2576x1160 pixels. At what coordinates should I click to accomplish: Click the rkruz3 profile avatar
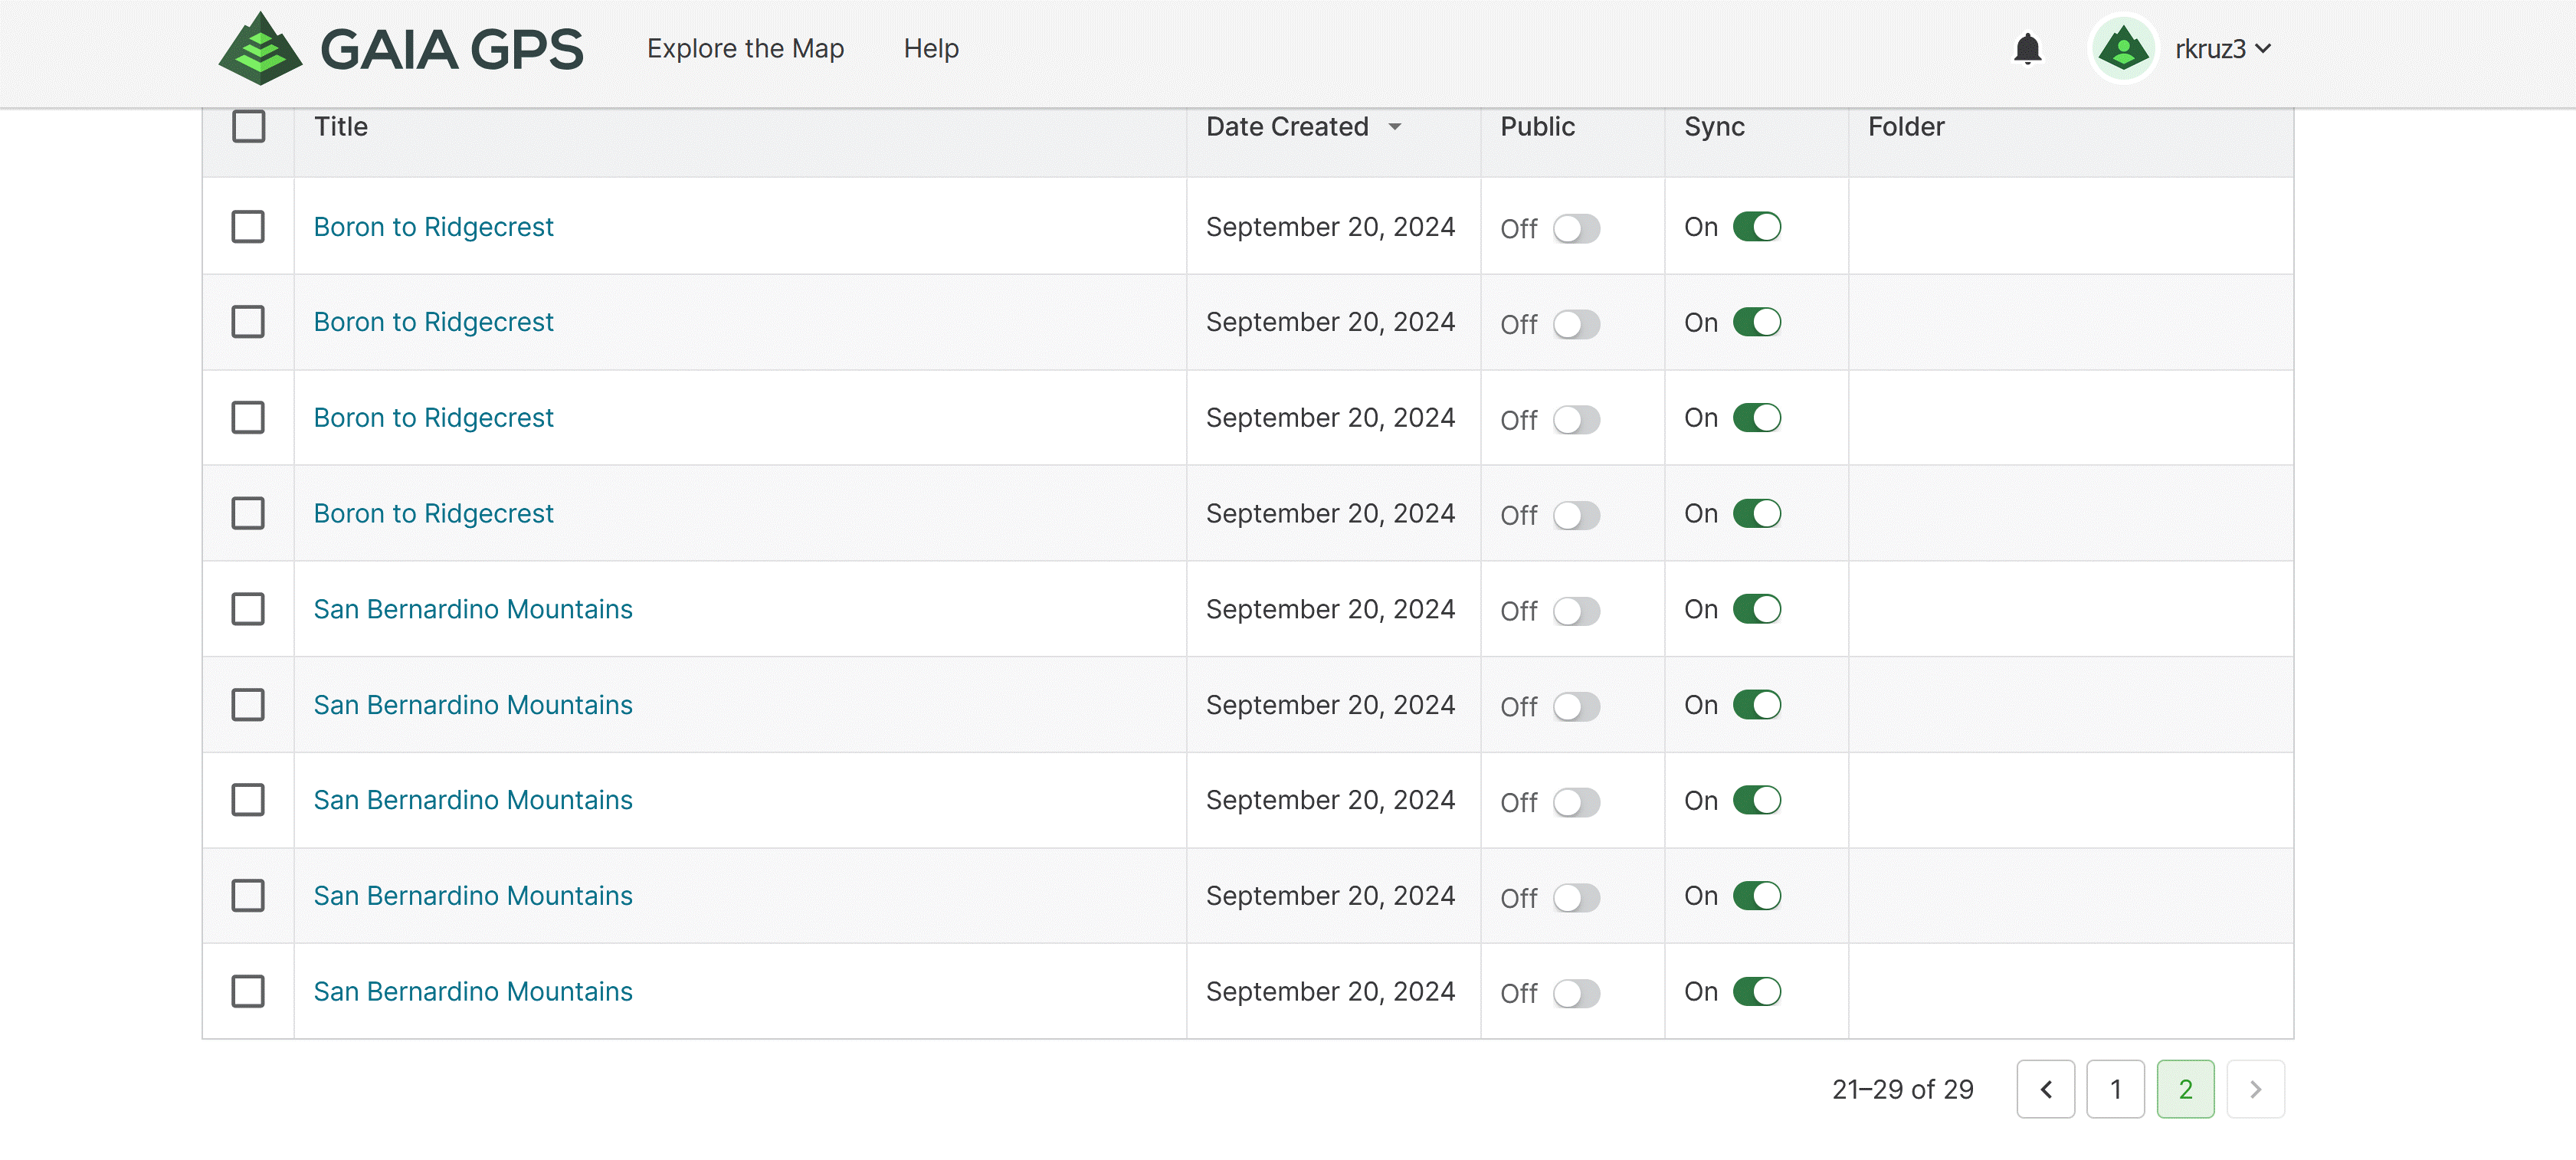click(x=2123, y=49)
